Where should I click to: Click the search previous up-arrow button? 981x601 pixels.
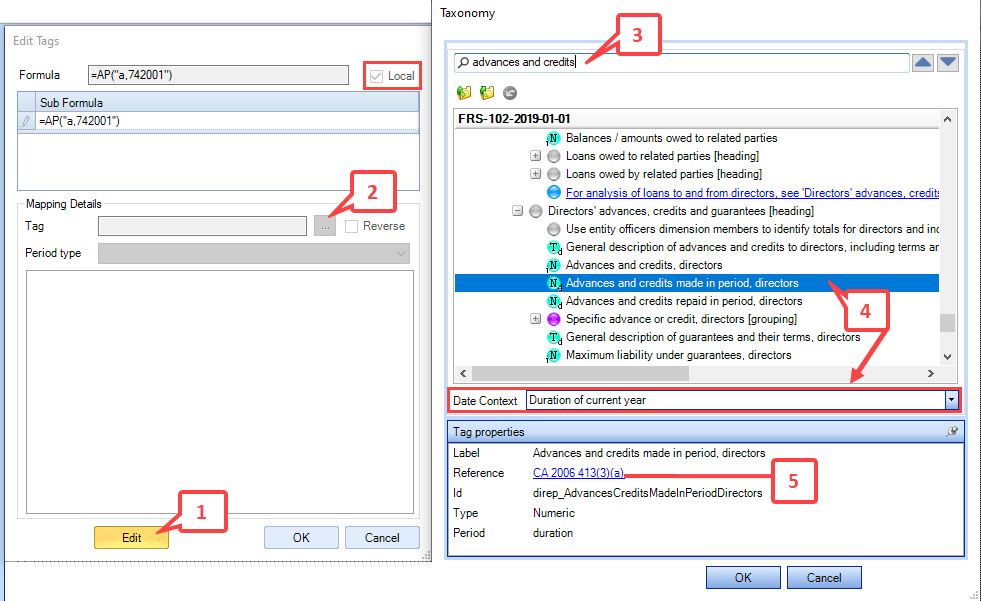(x=923, y=62)
